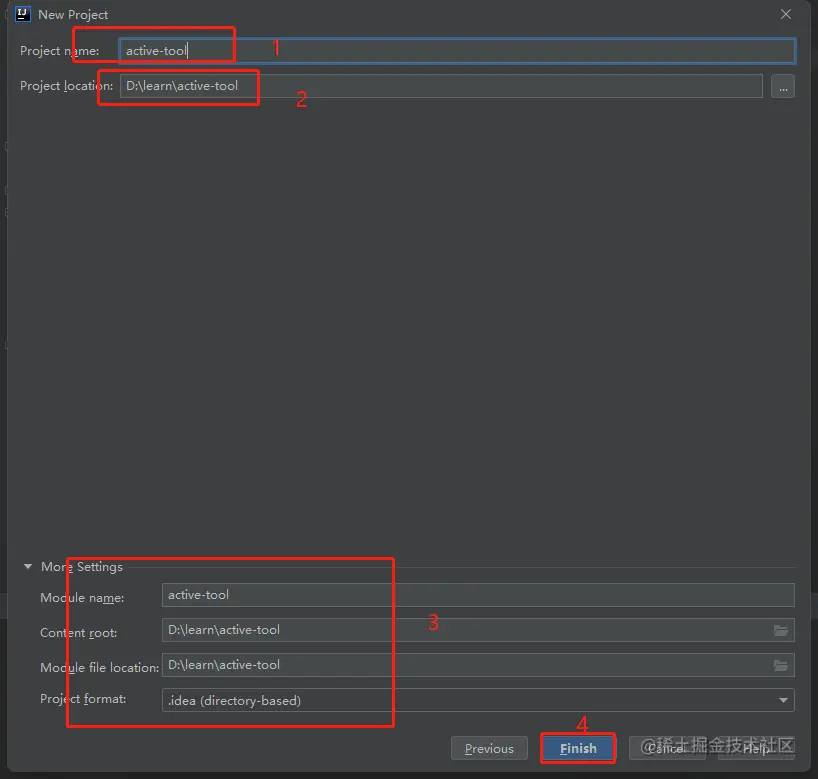
Task: Click the Content root label
Action: point(78,633)
